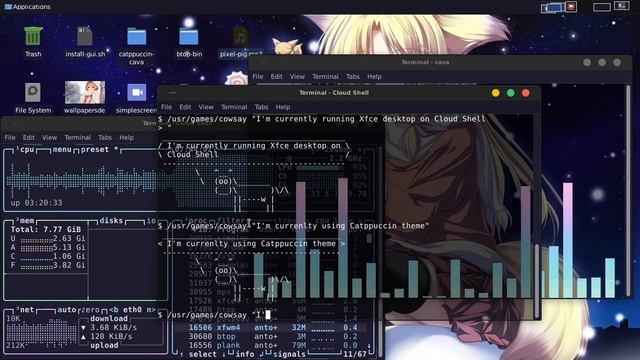This screenshot has width=640, height=360.
Task: Open Edit menu in Cloud Shell terminal
Action: point(185,107)
